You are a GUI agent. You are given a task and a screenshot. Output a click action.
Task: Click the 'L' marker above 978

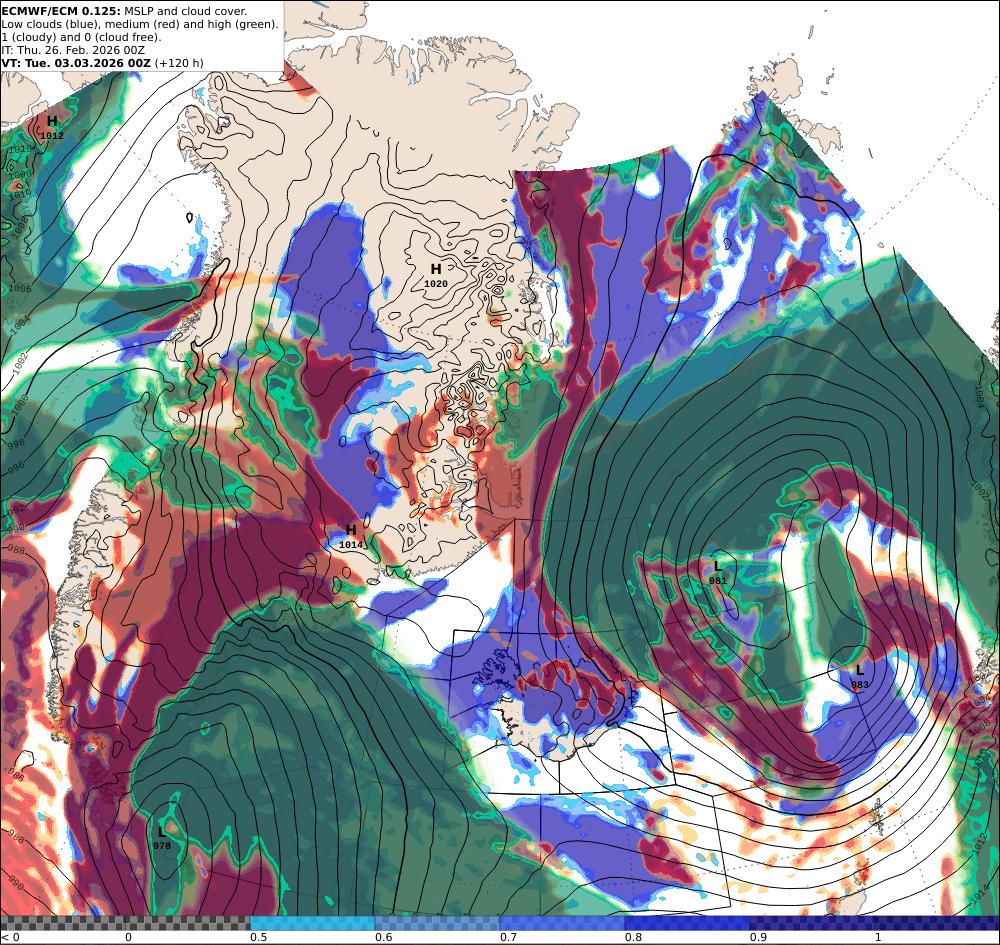(161, 831)
